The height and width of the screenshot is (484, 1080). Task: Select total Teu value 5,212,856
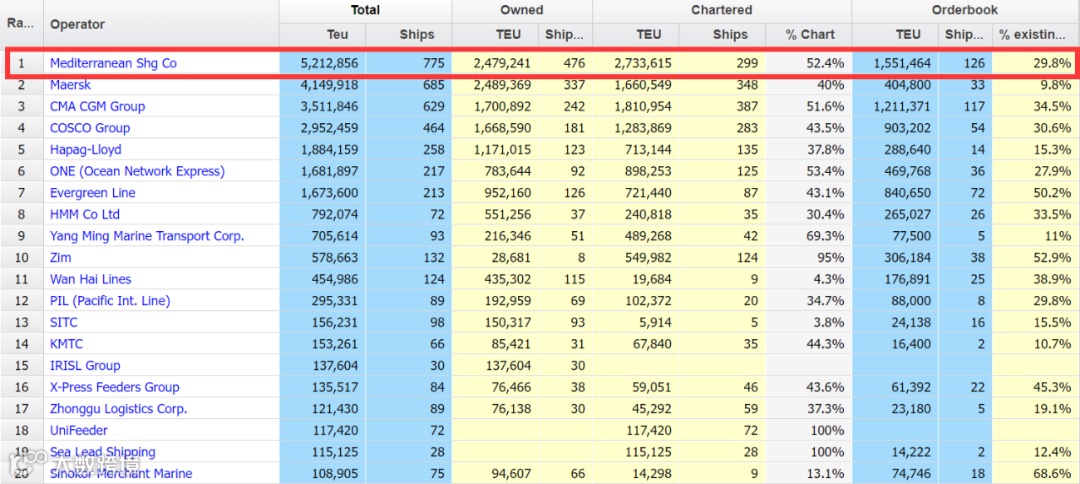pyautogui.click(x=329, y=63)
